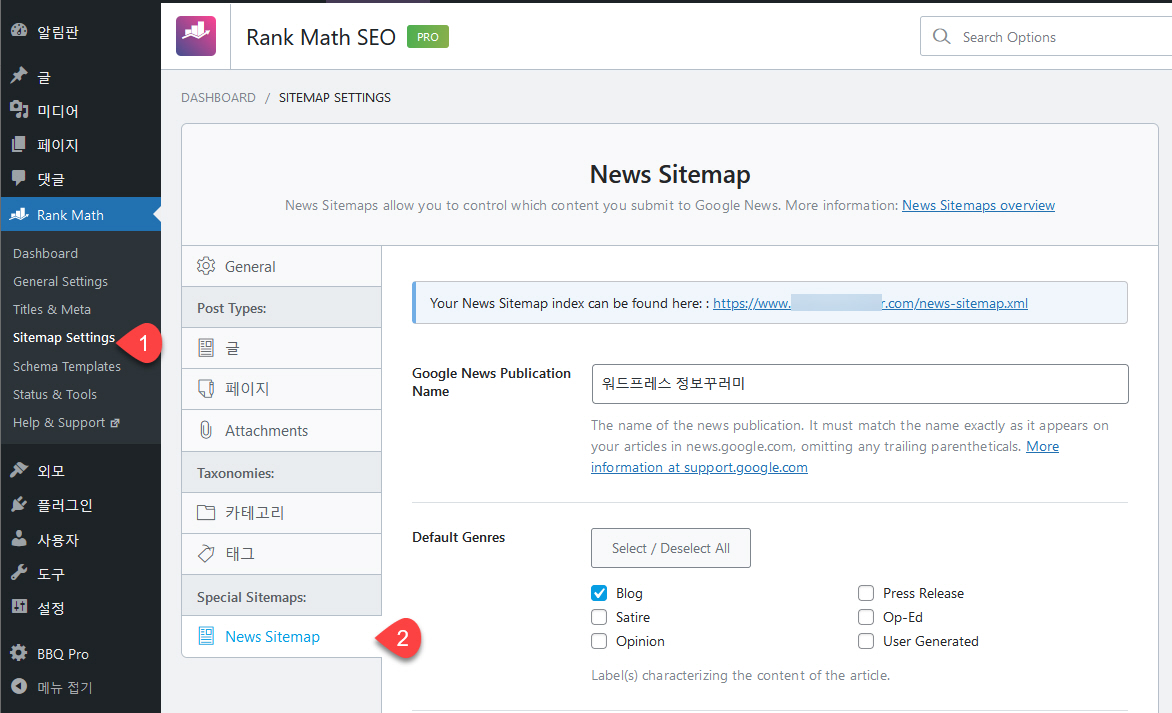This screenshot has height=713, width=1172.
Task: Open the 글 post type tab
Action: [281, 348]
